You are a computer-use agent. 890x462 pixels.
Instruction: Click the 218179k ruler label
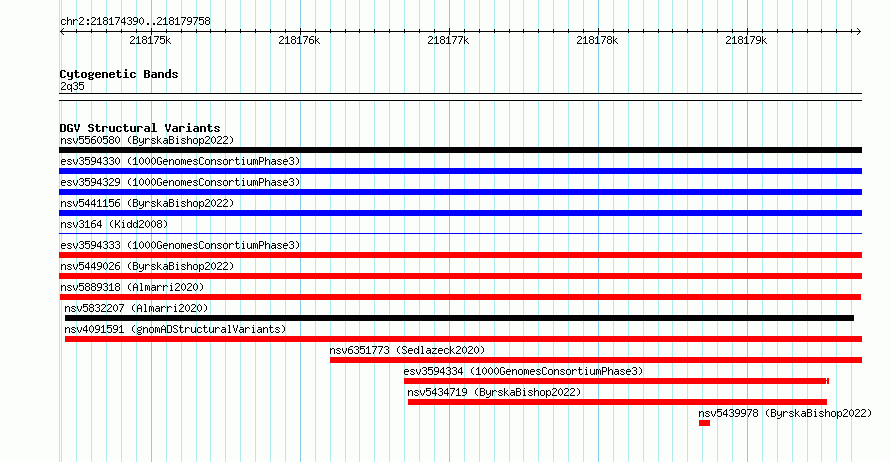click(x=746, y=40)
